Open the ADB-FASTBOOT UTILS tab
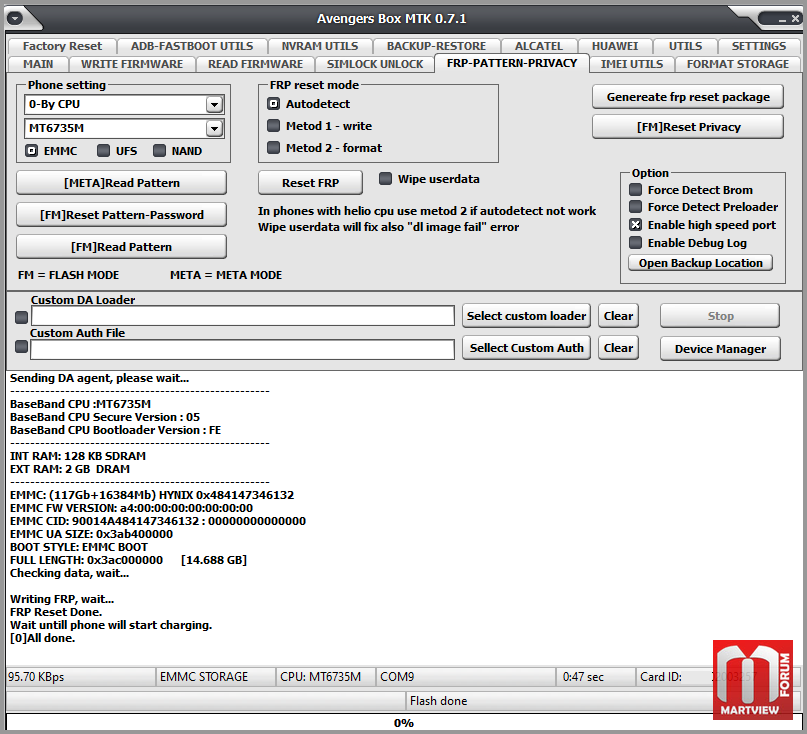807x734 pixels. 192,46
